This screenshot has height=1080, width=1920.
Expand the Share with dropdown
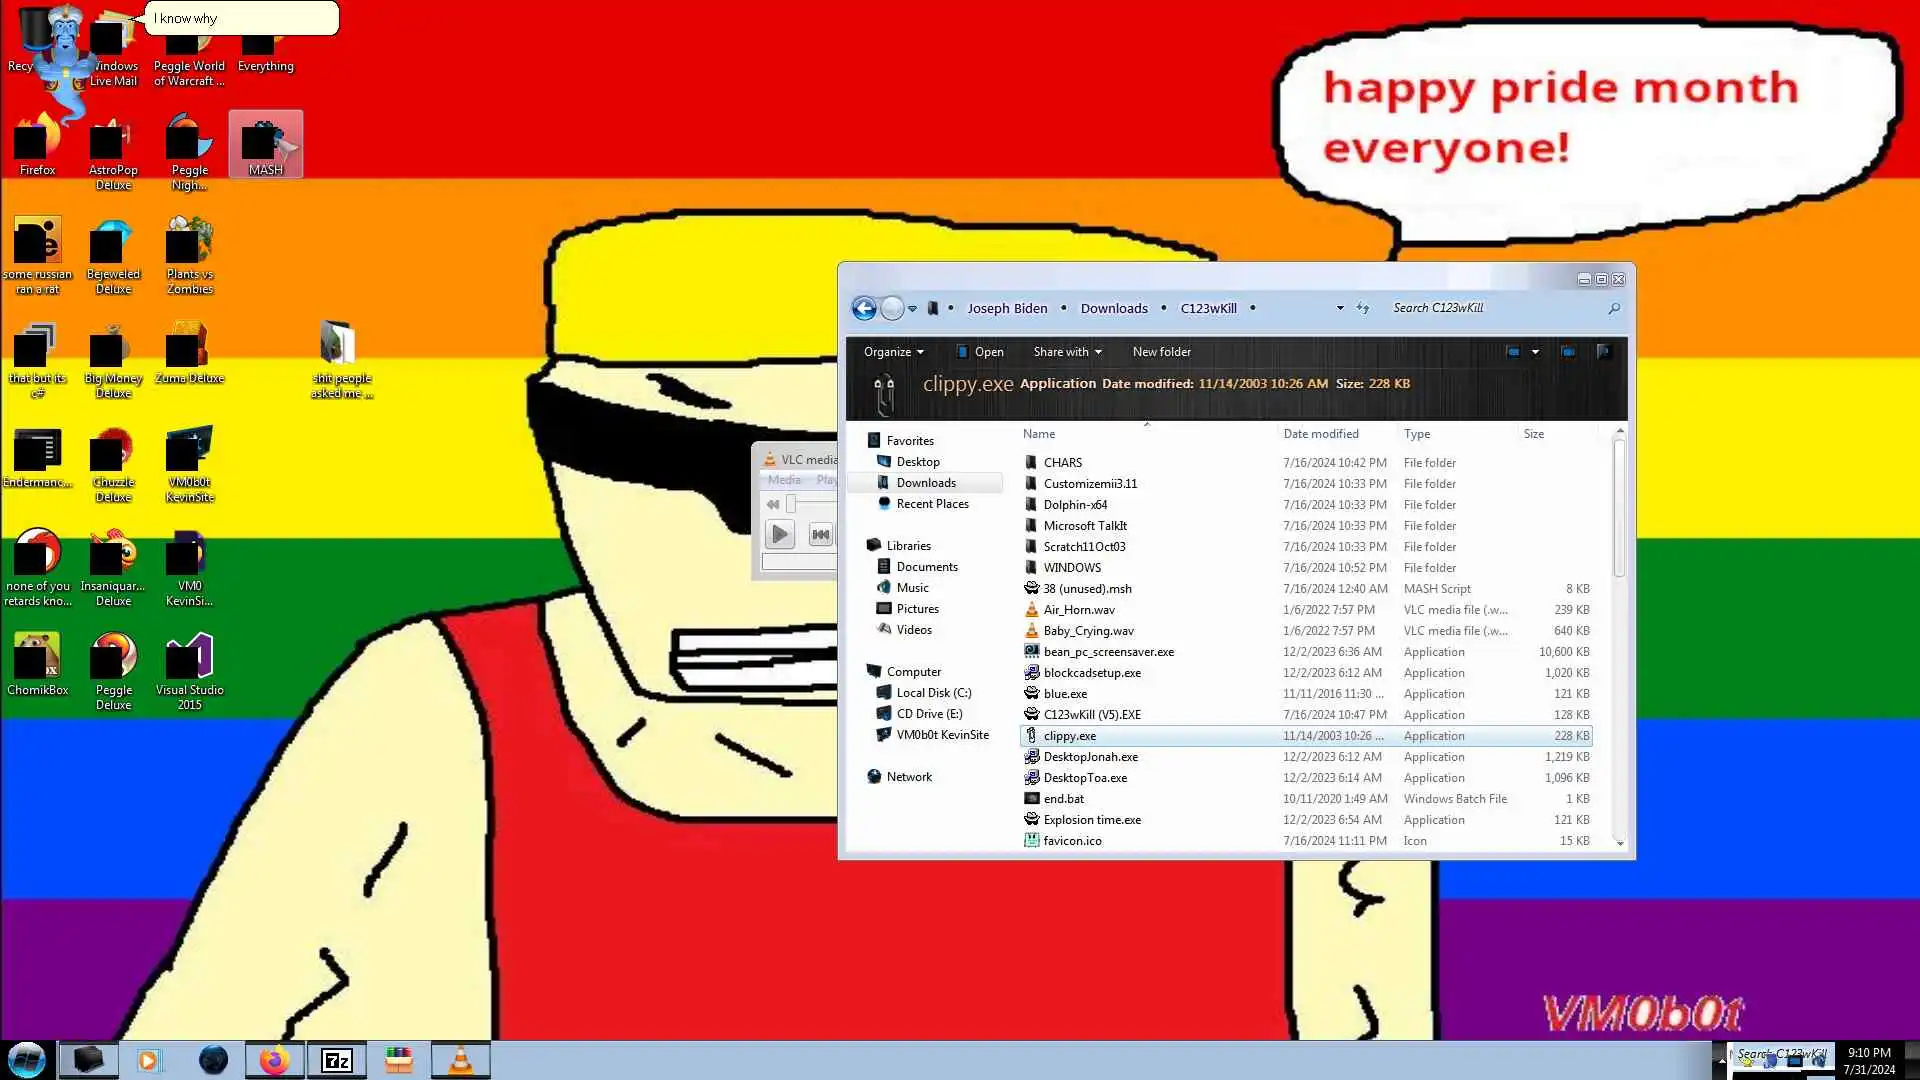[1067, 352]
